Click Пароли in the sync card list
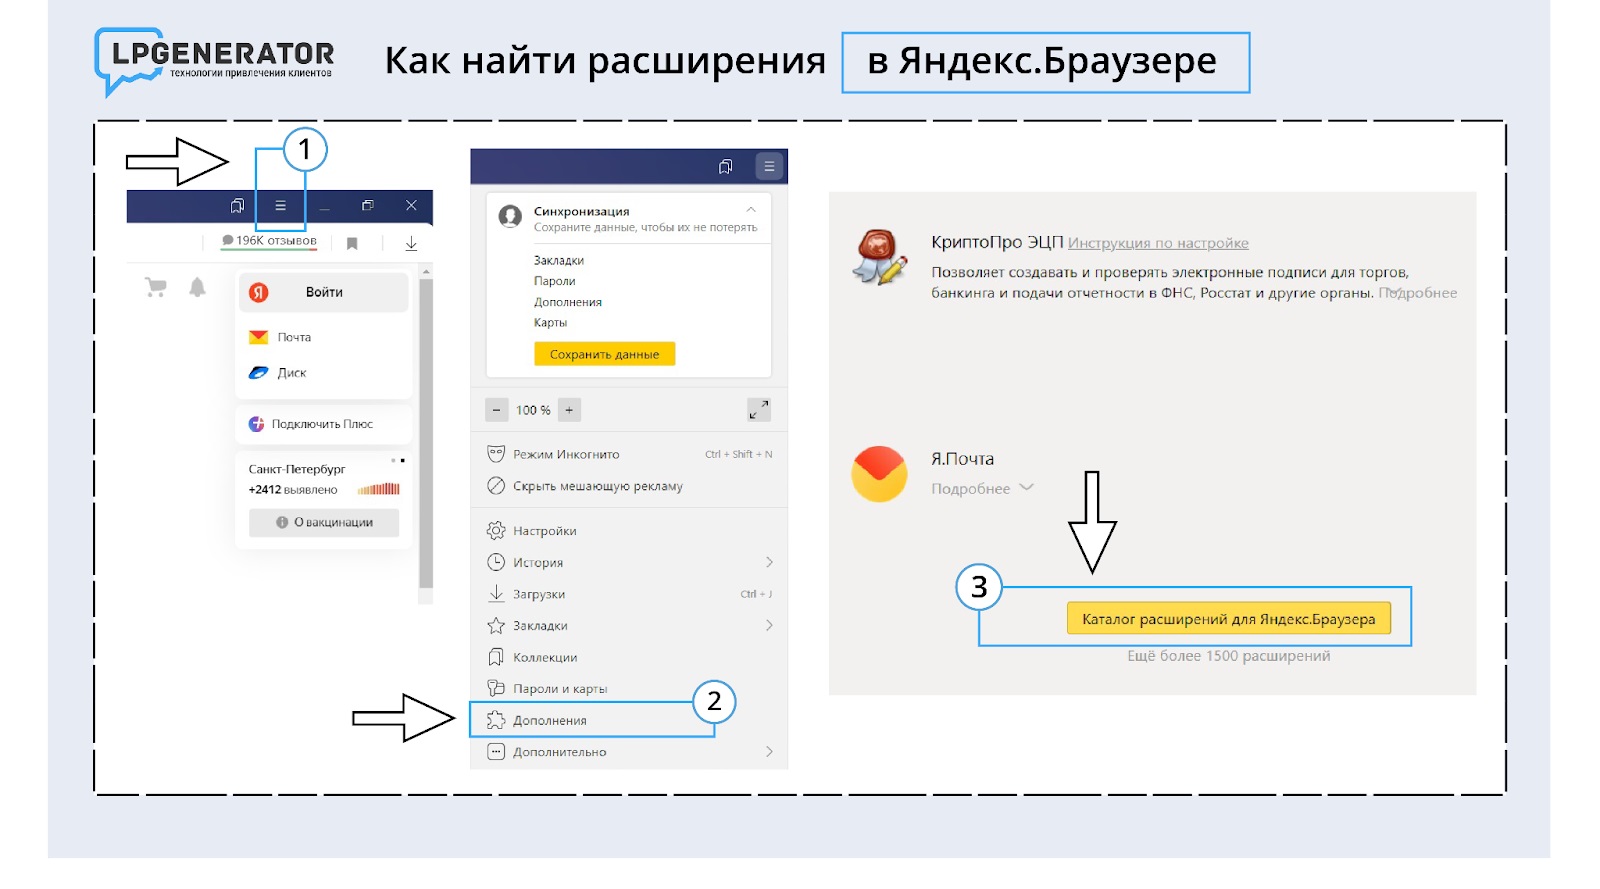Screen dimensions: 1600x889 [555, 281]
